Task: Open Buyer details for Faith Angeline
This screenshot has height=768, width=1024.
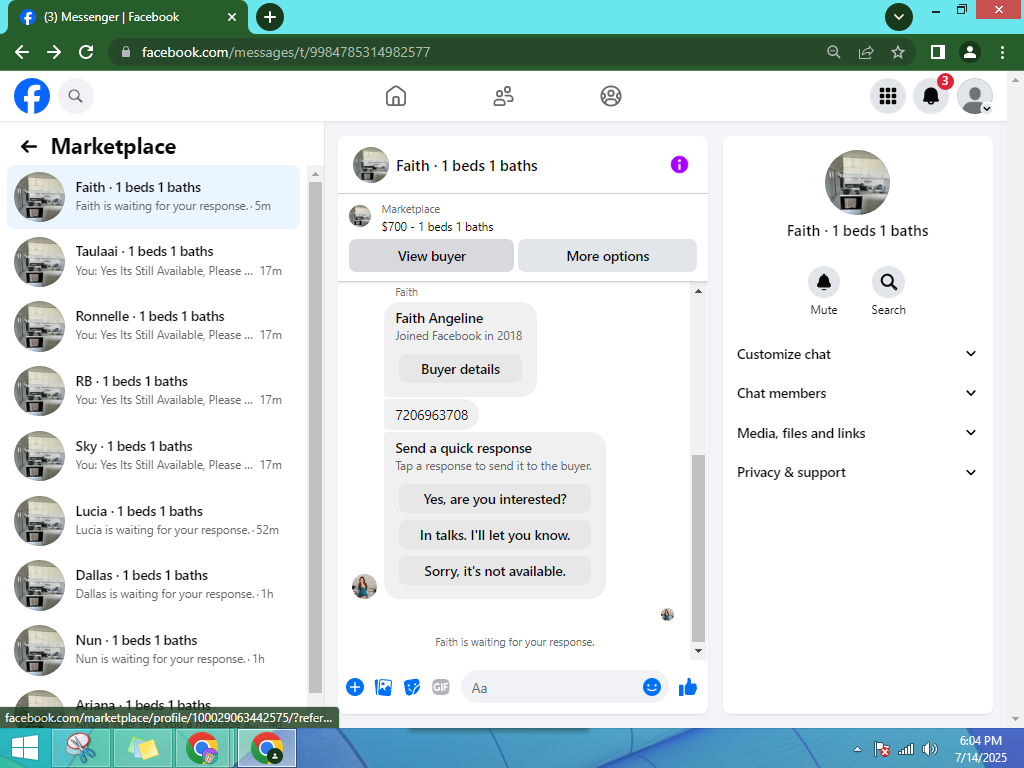Action: tap(460, 369)
